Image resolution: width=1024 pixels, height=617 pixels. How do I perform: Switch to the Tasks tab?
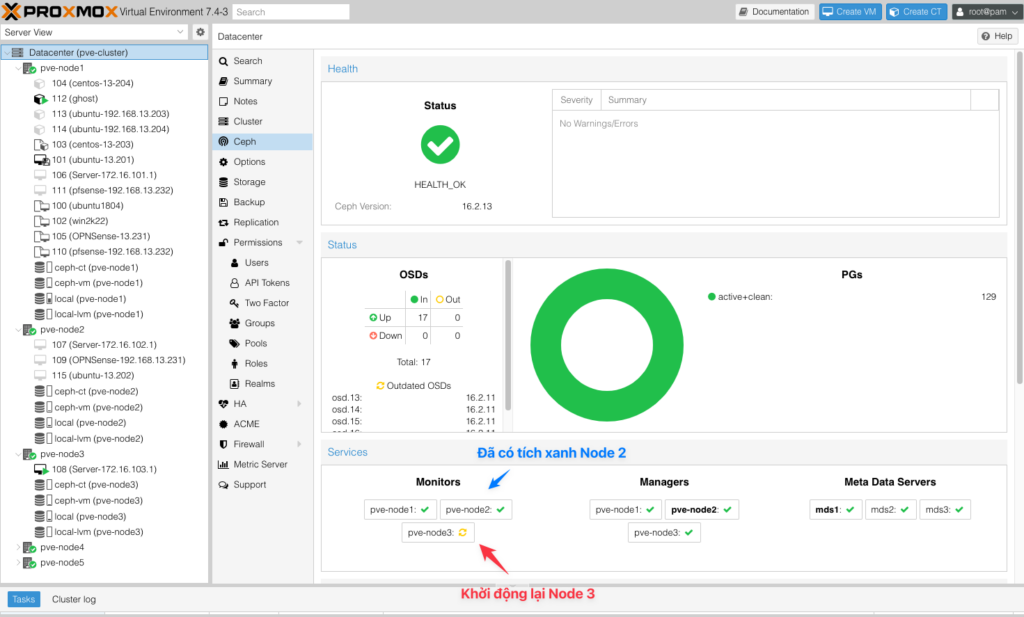tap(24, 599)
